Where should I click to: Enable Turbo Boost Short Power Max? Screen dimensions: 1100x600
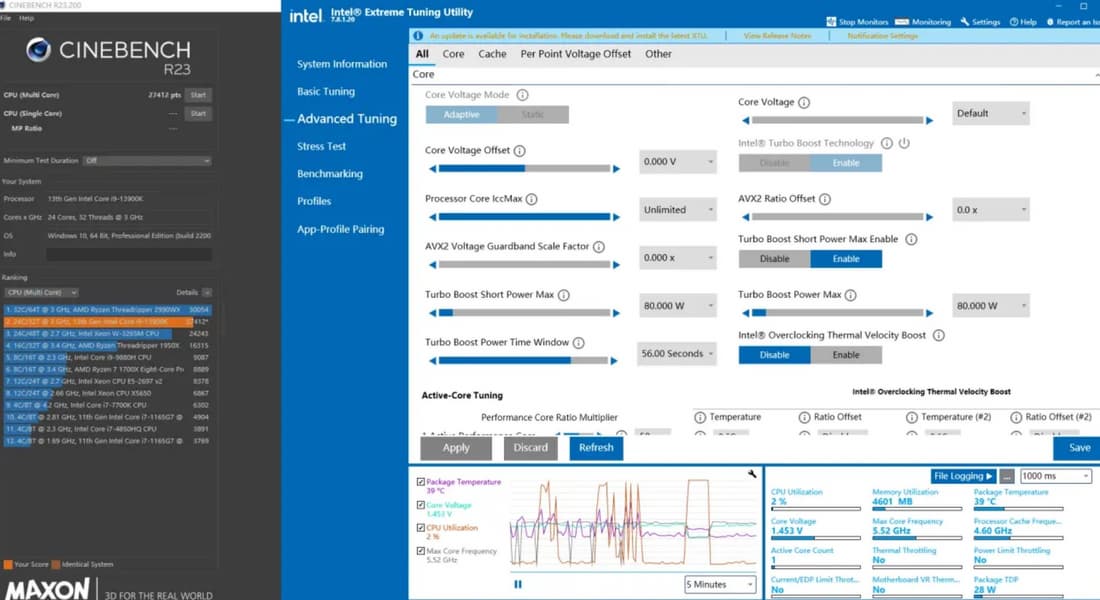click(846, 259)
